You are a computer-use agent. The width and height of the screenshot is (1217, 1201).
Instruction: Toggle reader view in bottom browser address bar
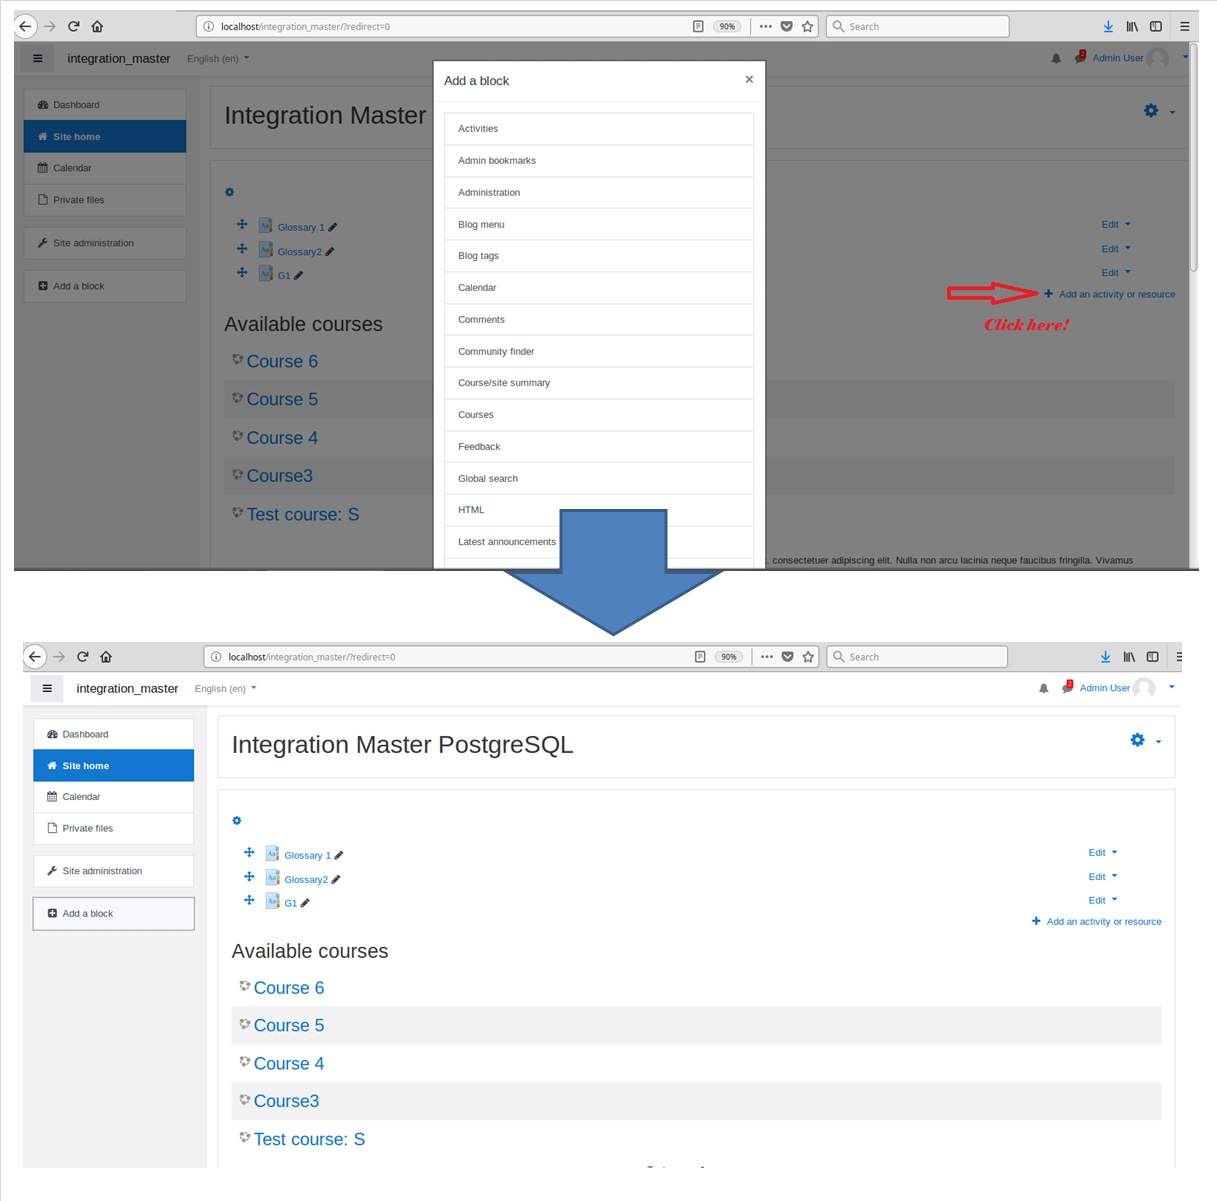[700, 657]
